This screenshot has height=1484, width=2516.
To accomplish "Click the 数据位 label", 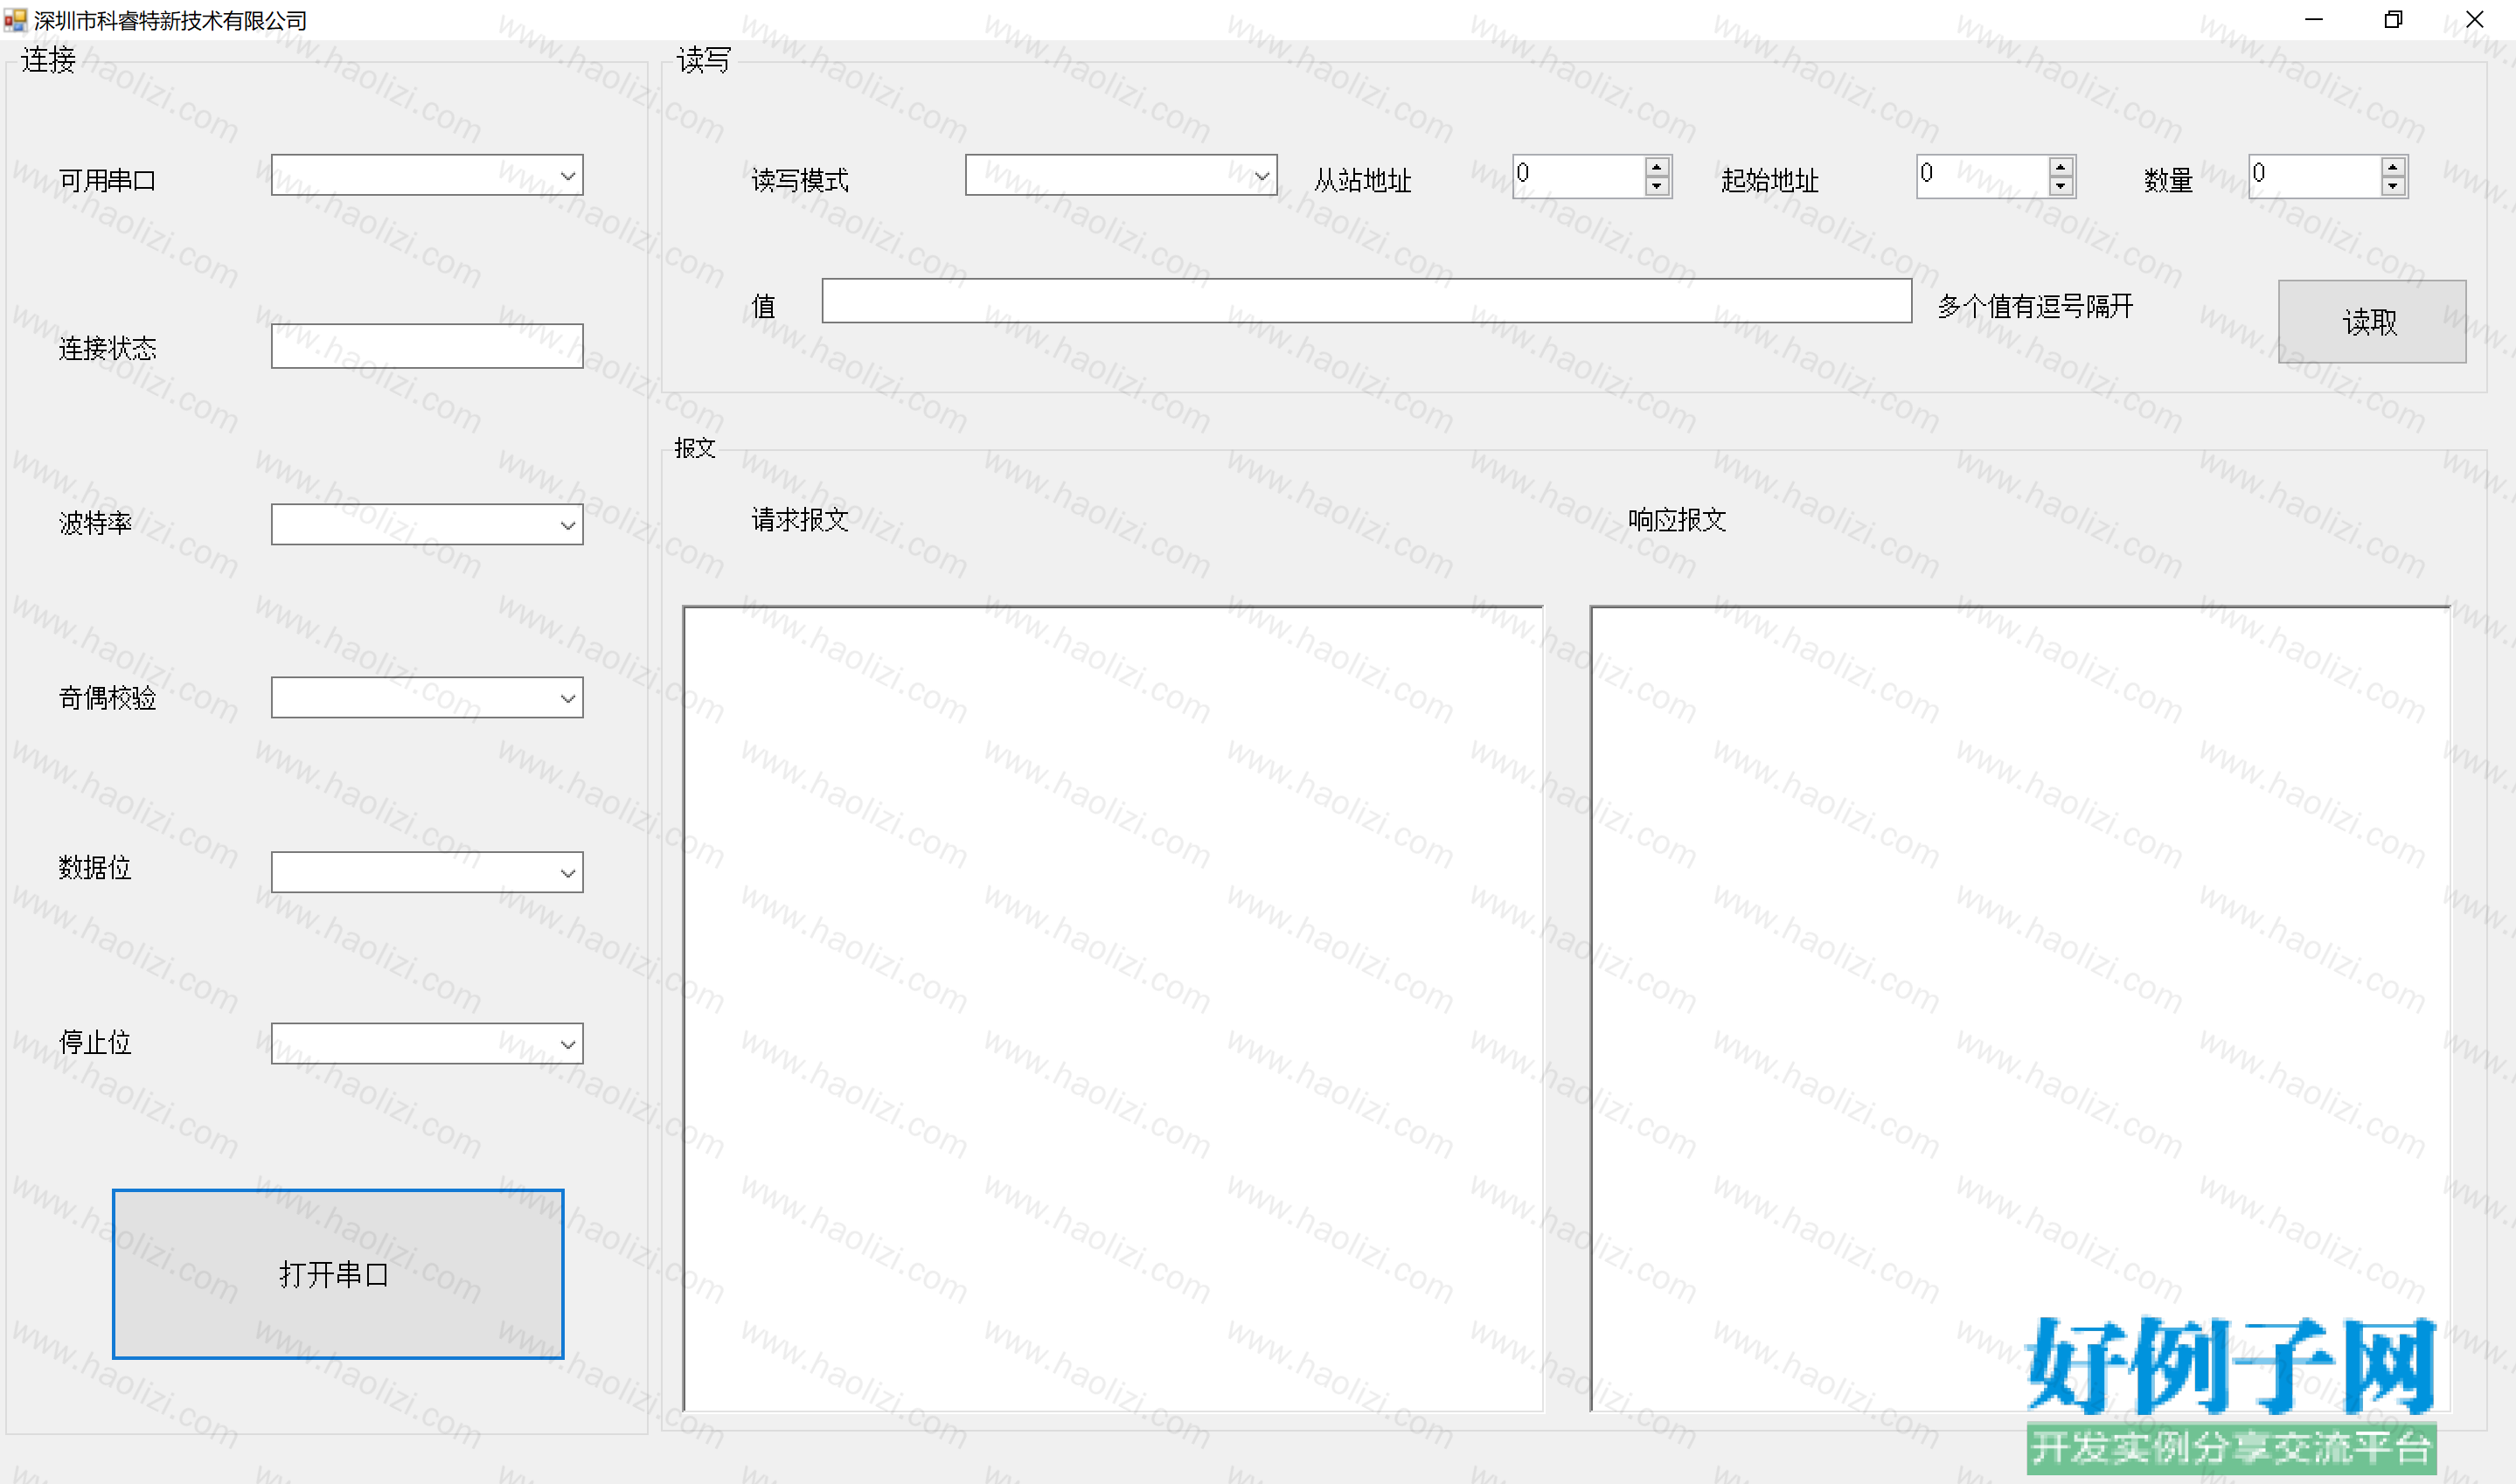I will (96, 868).
